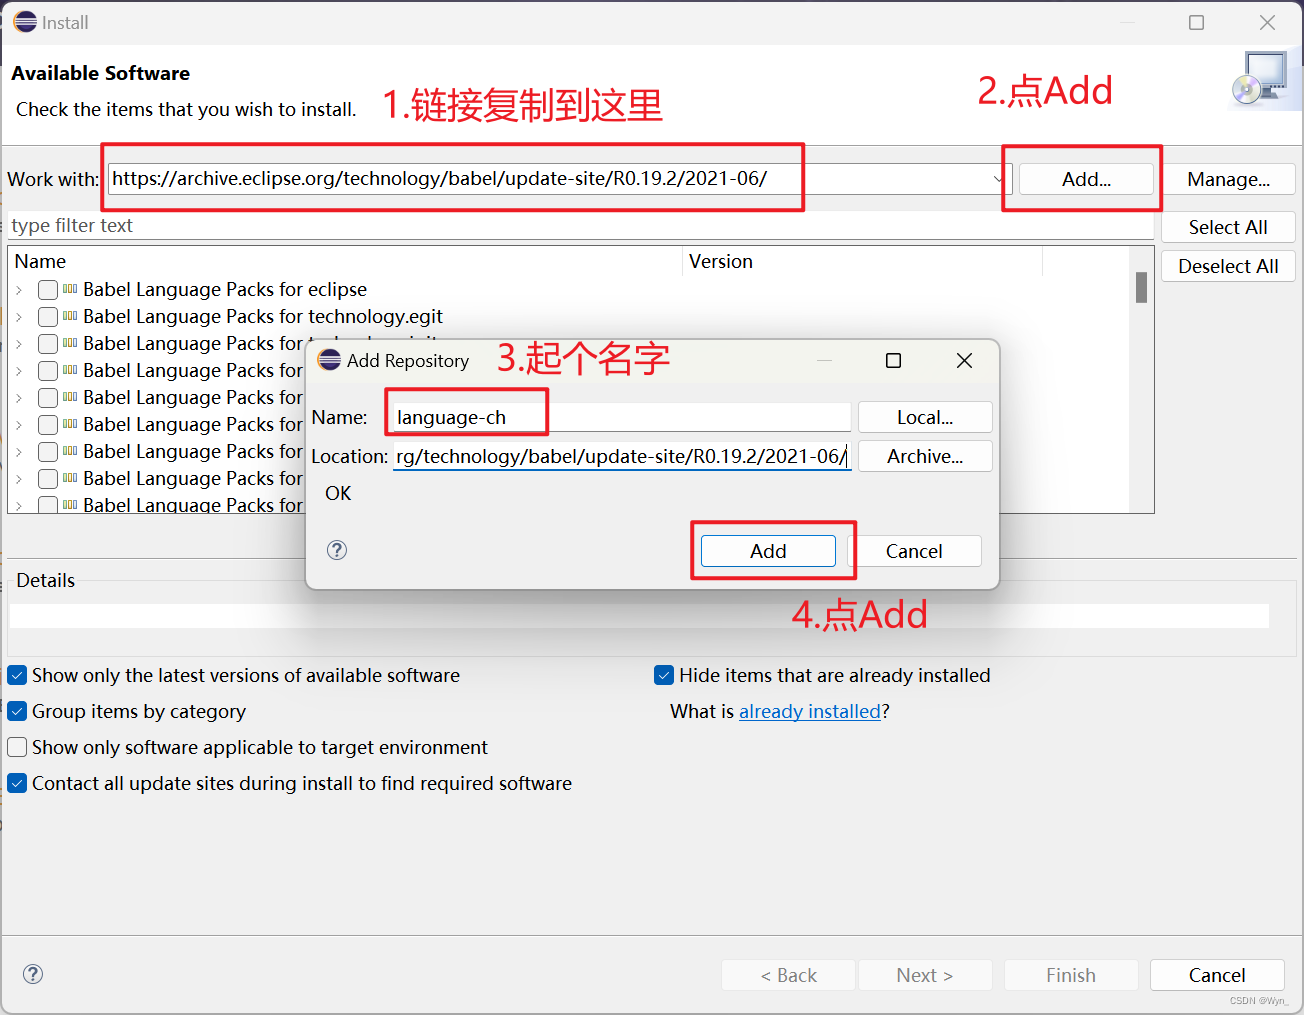Image resolution: width=1304 pixels, height=1015 pixels.
Task: Click the Work with URL field
Action: tap(560, 179)
